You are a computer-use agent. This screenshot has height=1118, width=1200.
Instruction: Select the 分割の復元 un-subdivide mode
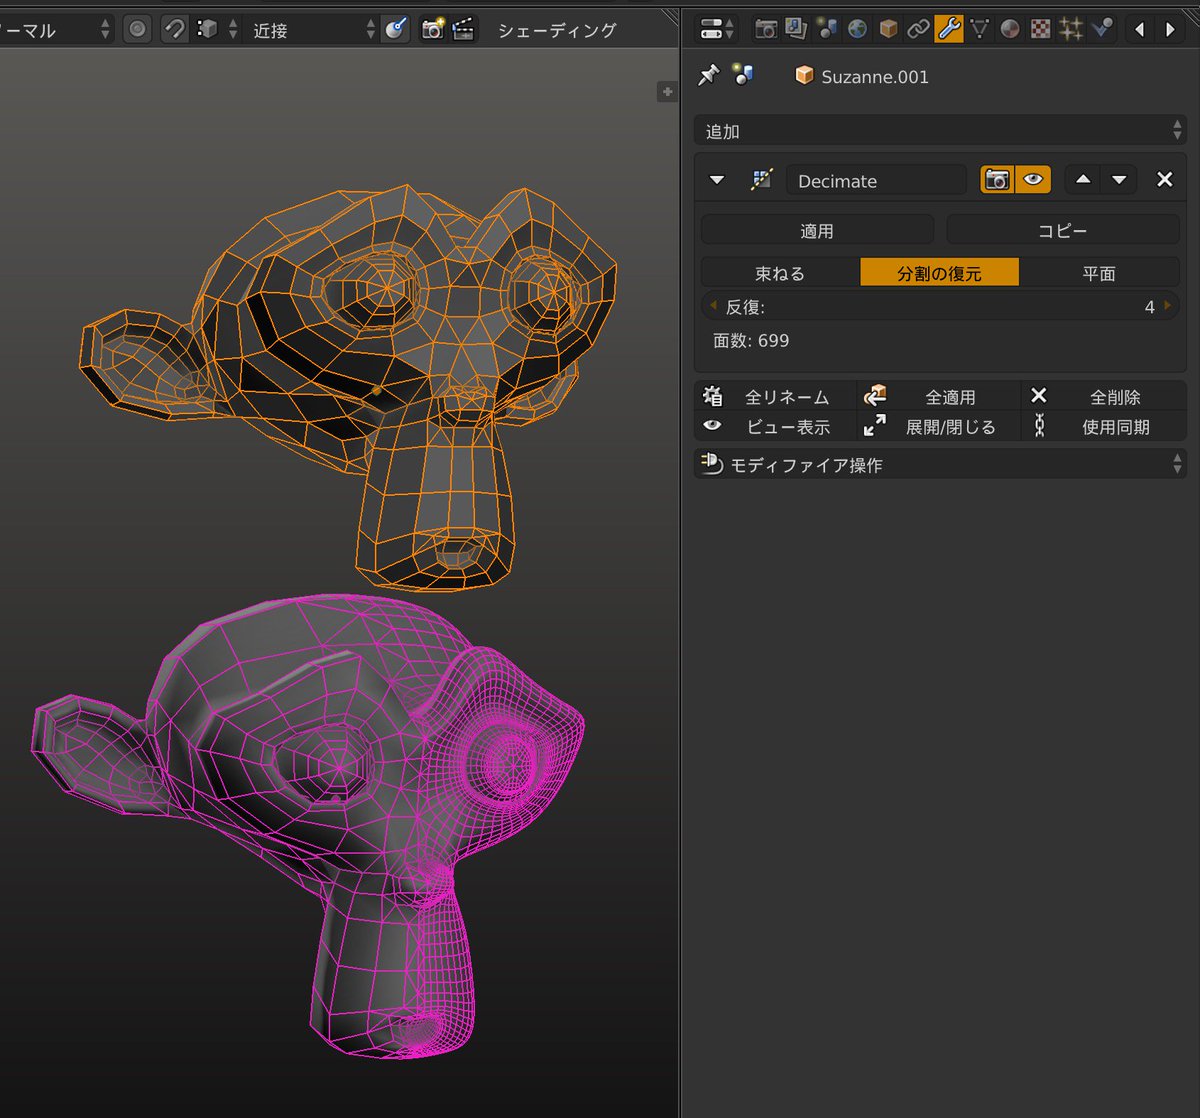point(939,273)
